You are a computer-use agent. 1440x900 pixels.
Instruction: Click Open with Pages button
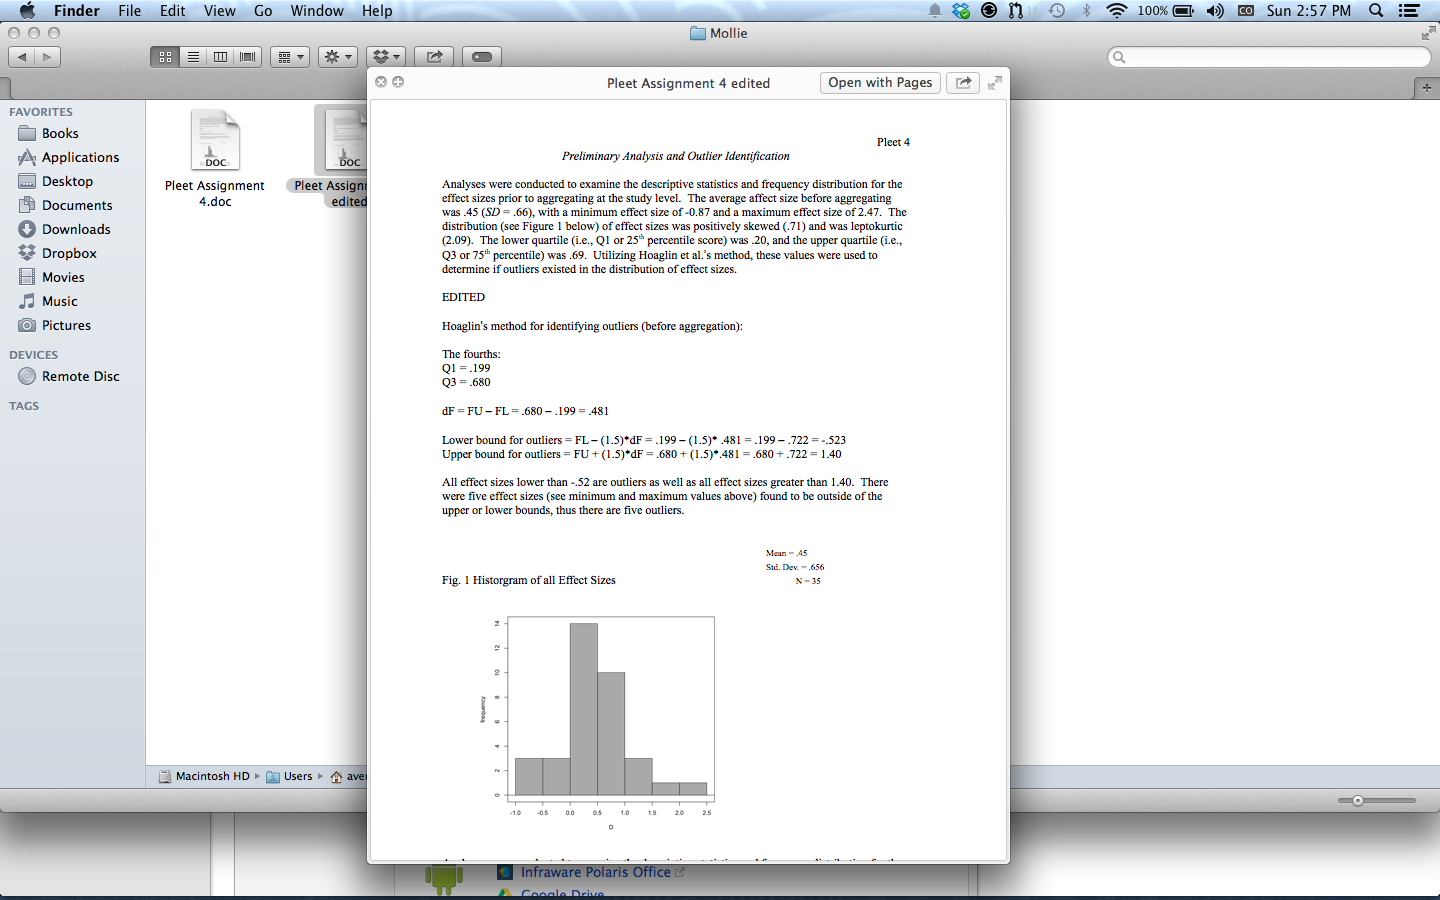click(x=880, y=83)
